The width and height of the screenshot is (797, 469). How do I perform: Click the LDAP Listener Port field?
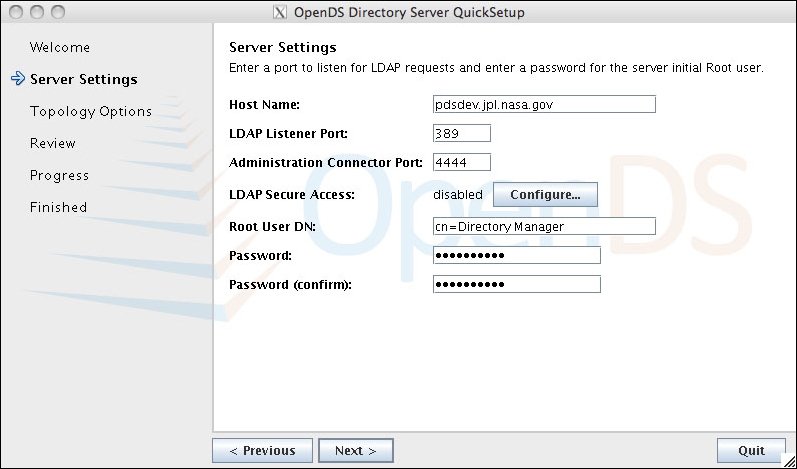pos(462,133)
